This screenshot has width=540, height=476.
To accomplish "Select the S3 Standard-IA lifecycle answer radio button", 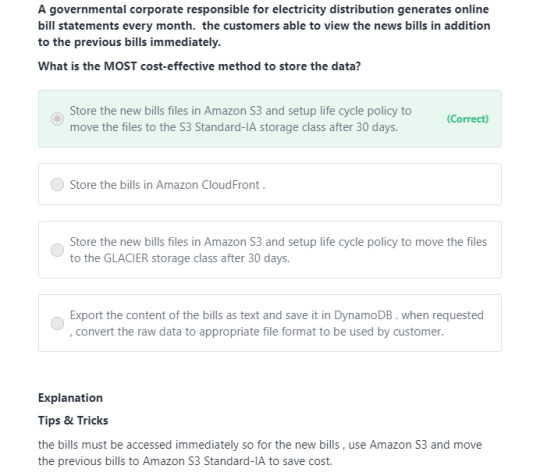I will 57,119.
